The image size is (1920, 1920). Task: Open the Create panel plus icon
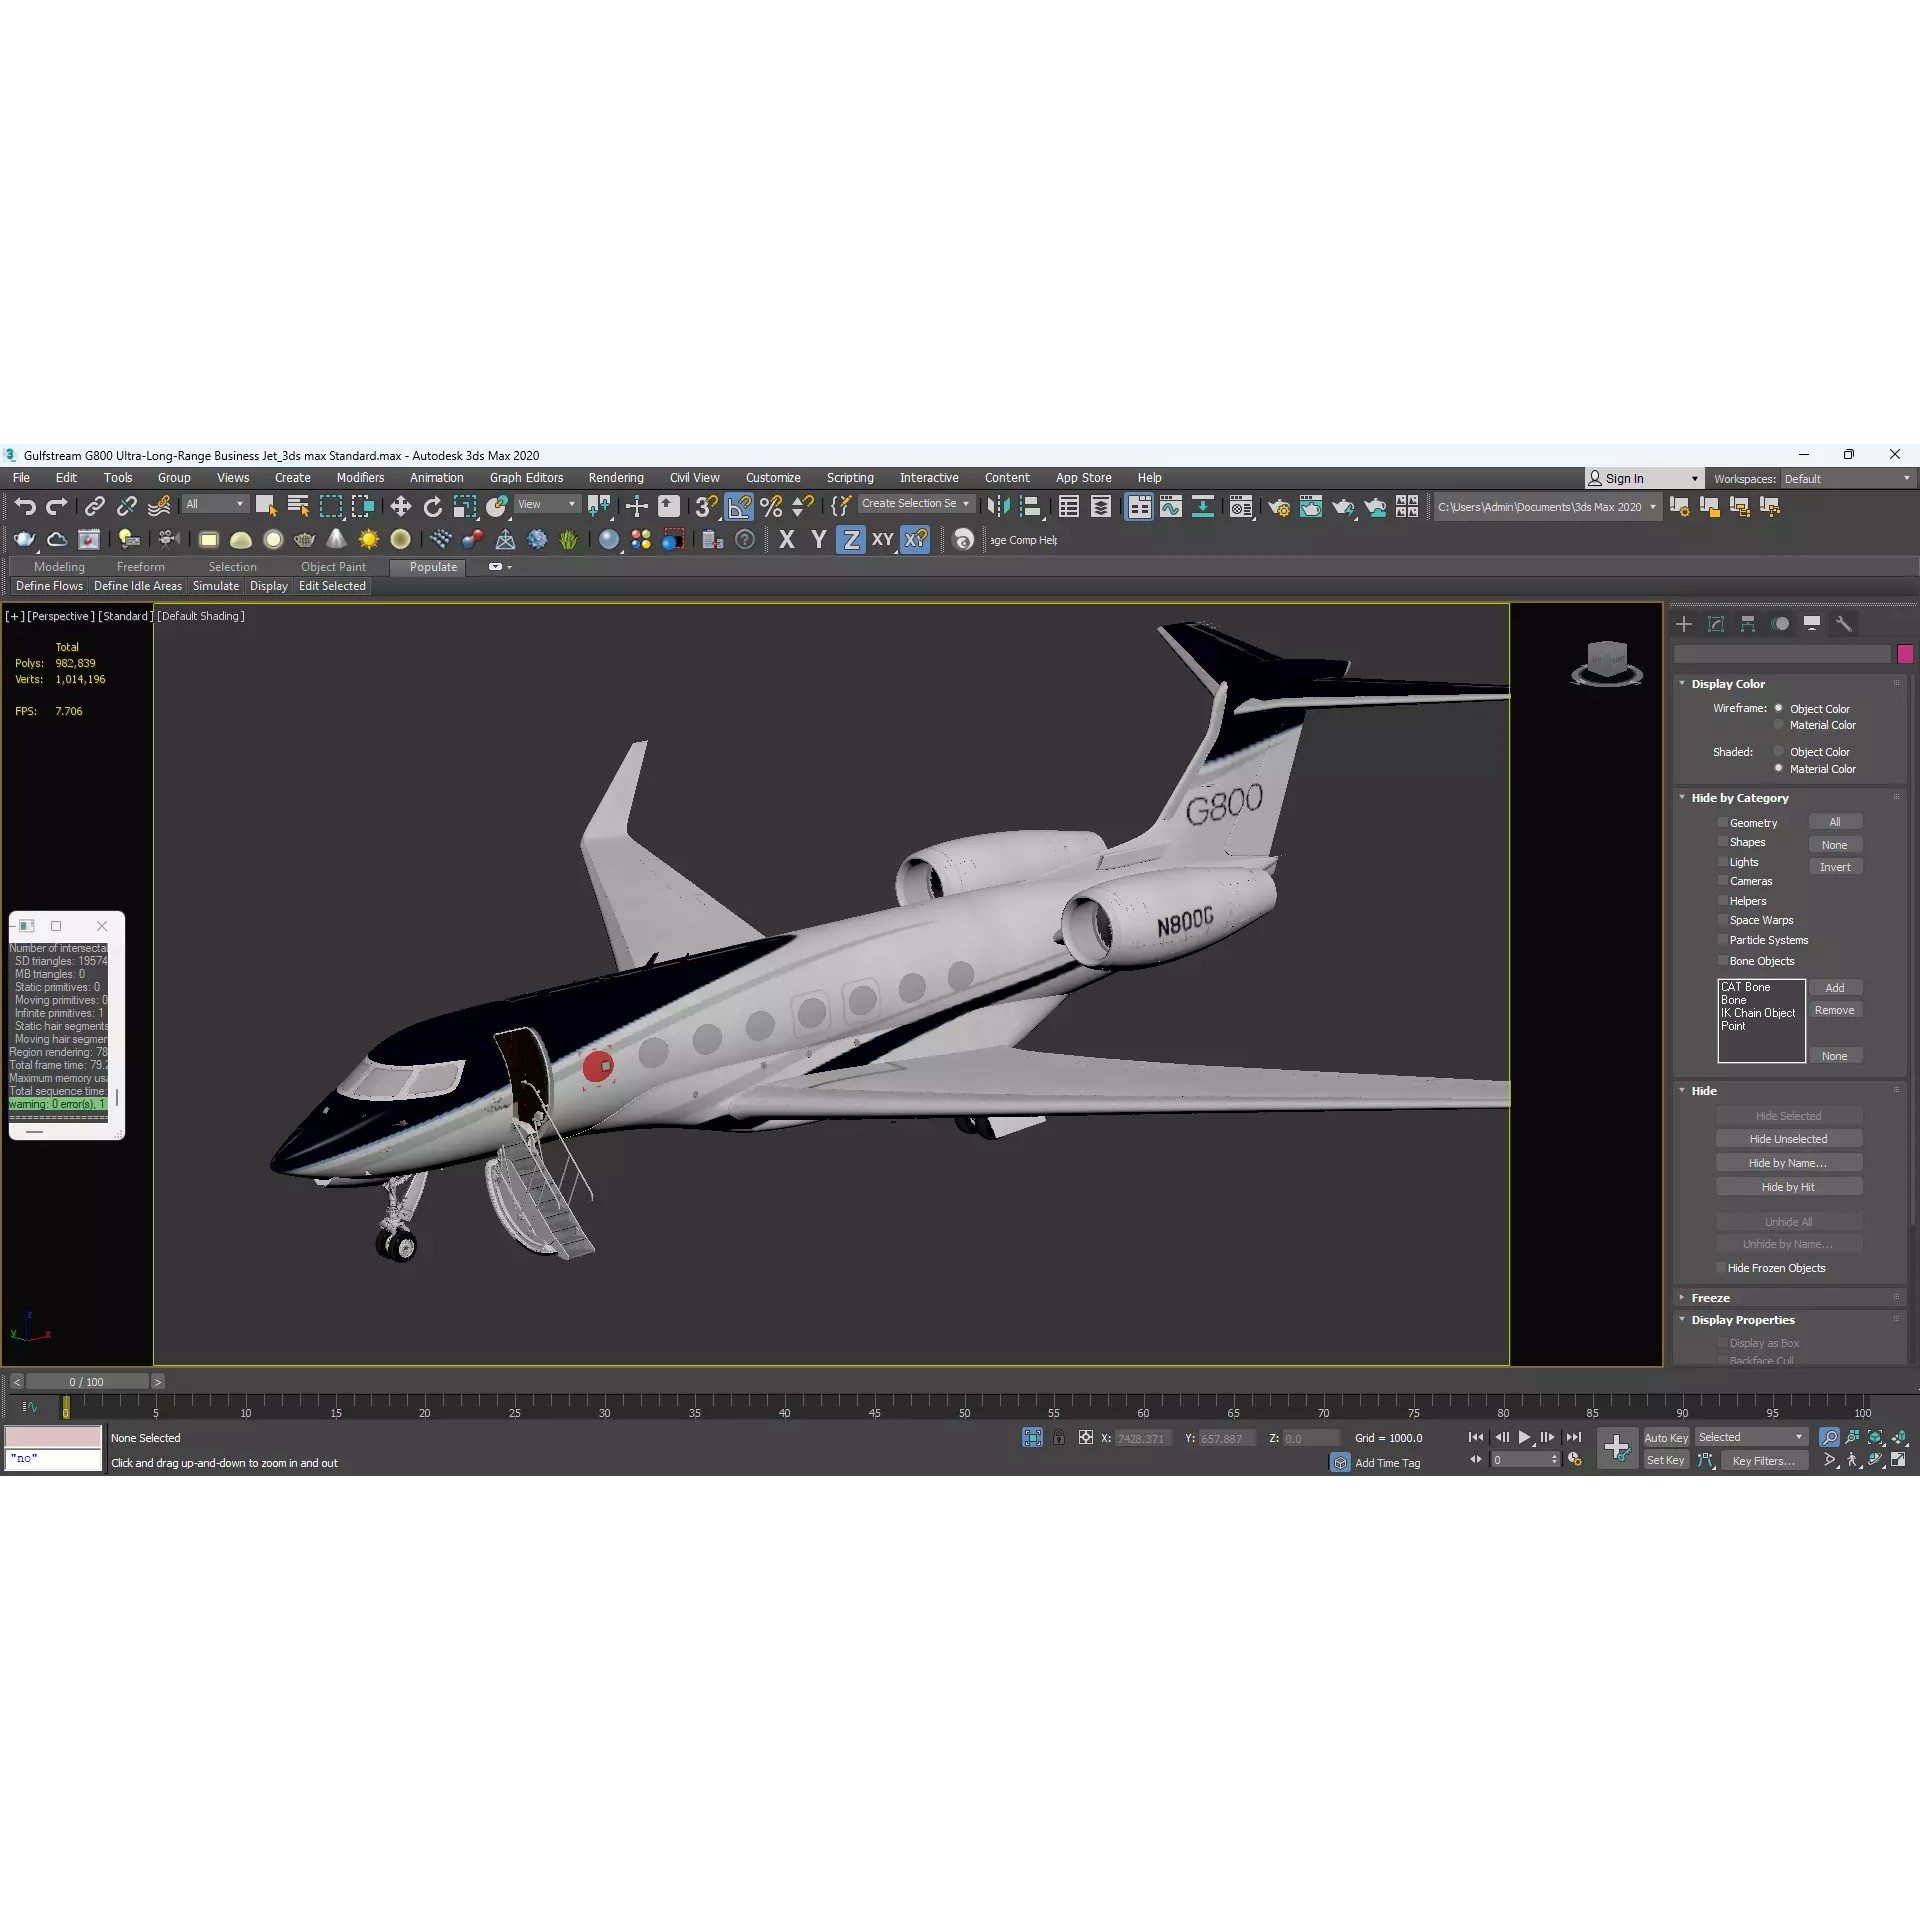coord(1684,623)
